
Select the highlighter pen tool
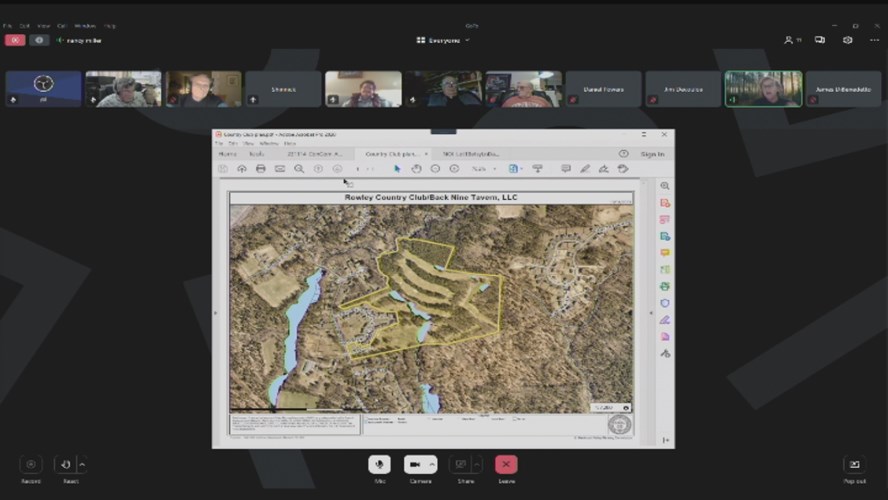coord(585,169)
